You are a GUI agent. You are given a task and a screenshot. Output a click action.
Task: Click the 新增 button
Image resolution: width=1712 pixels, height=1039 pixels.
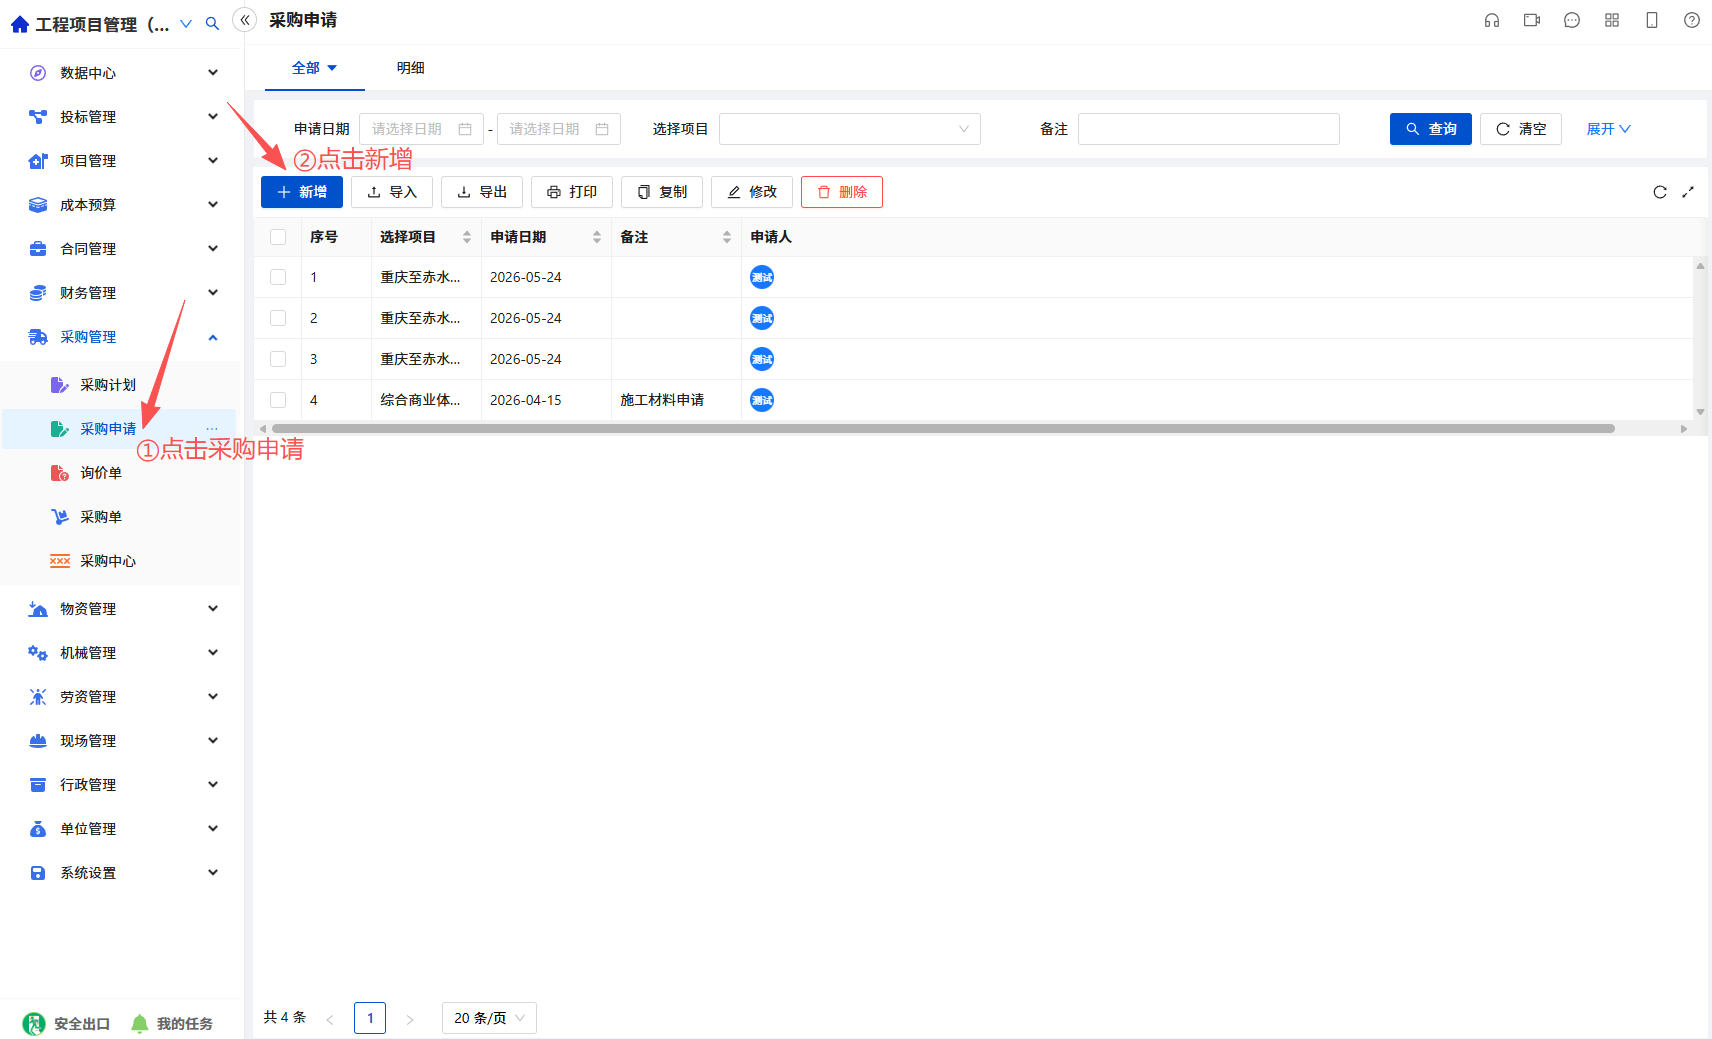coord(302,192)
